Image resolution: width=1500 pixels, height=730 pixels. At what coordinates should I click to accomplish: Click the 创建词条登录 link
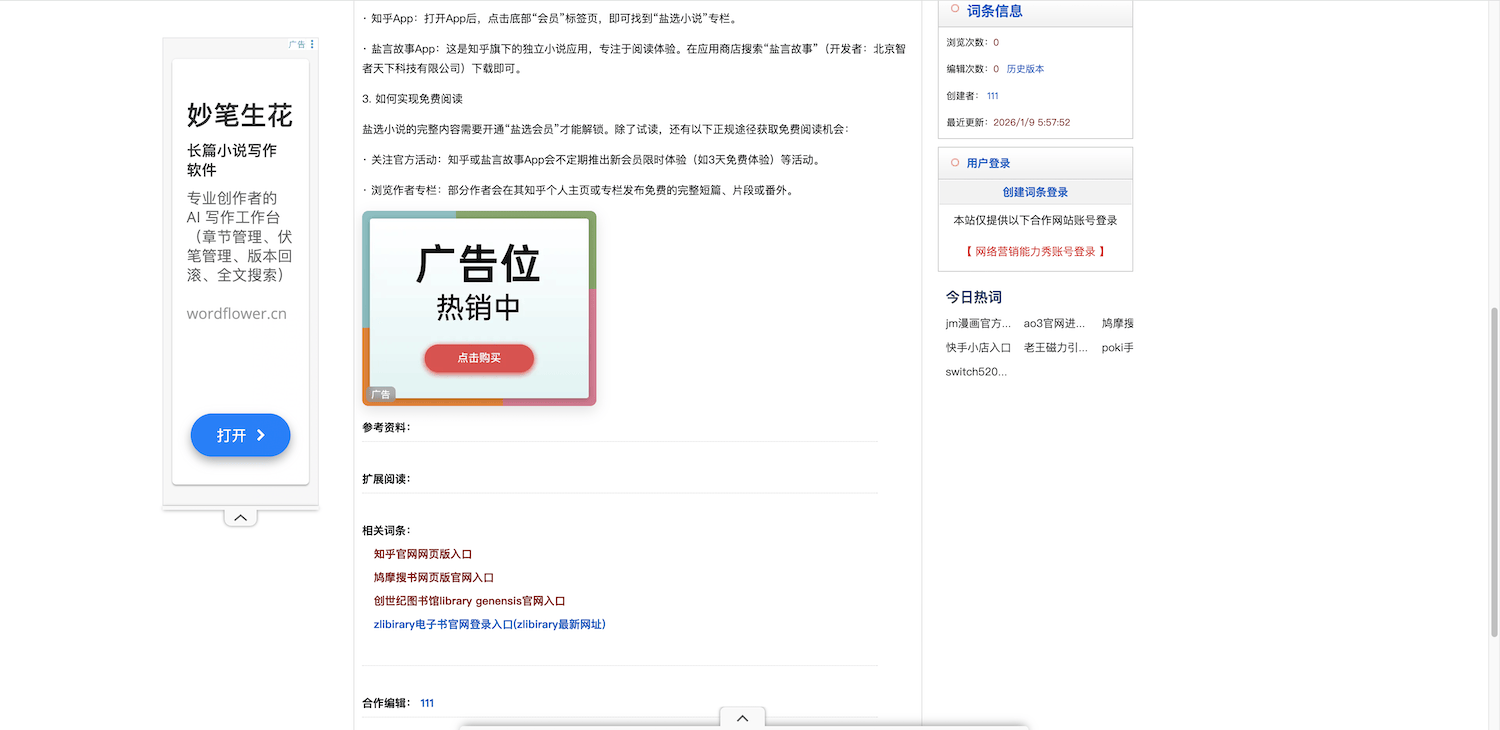pos(1035,192)
